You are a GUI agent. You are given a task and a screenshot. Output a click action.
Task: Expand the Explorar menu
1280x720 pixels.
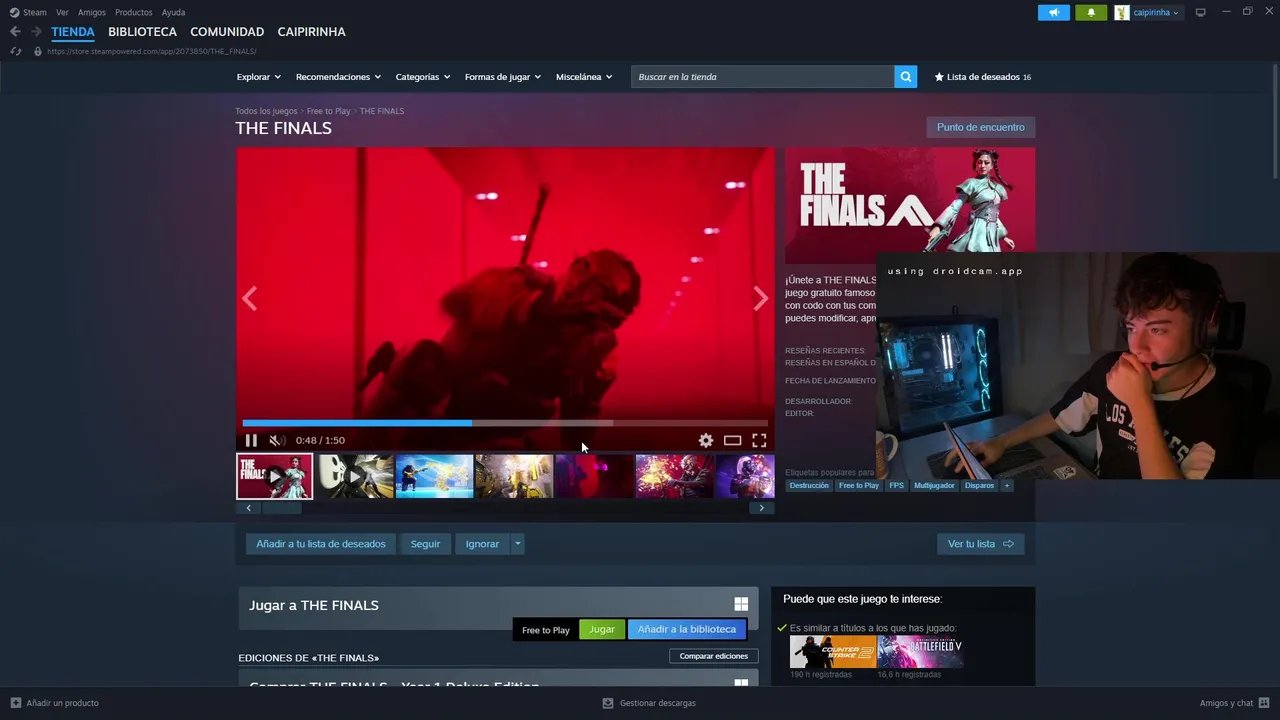click(258, 77)
